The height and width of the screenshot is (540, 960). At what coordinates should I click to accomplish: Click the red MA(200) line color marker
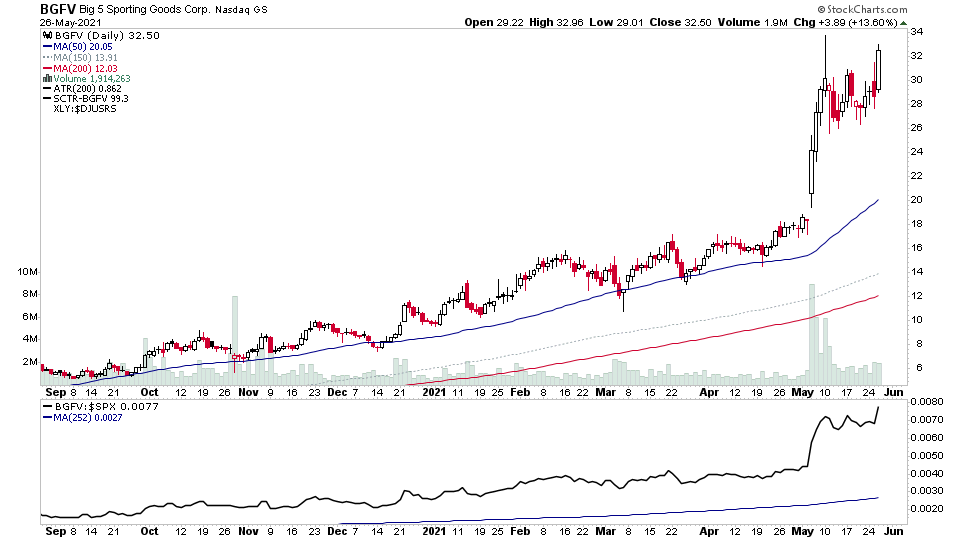click(x=47, y=69)
